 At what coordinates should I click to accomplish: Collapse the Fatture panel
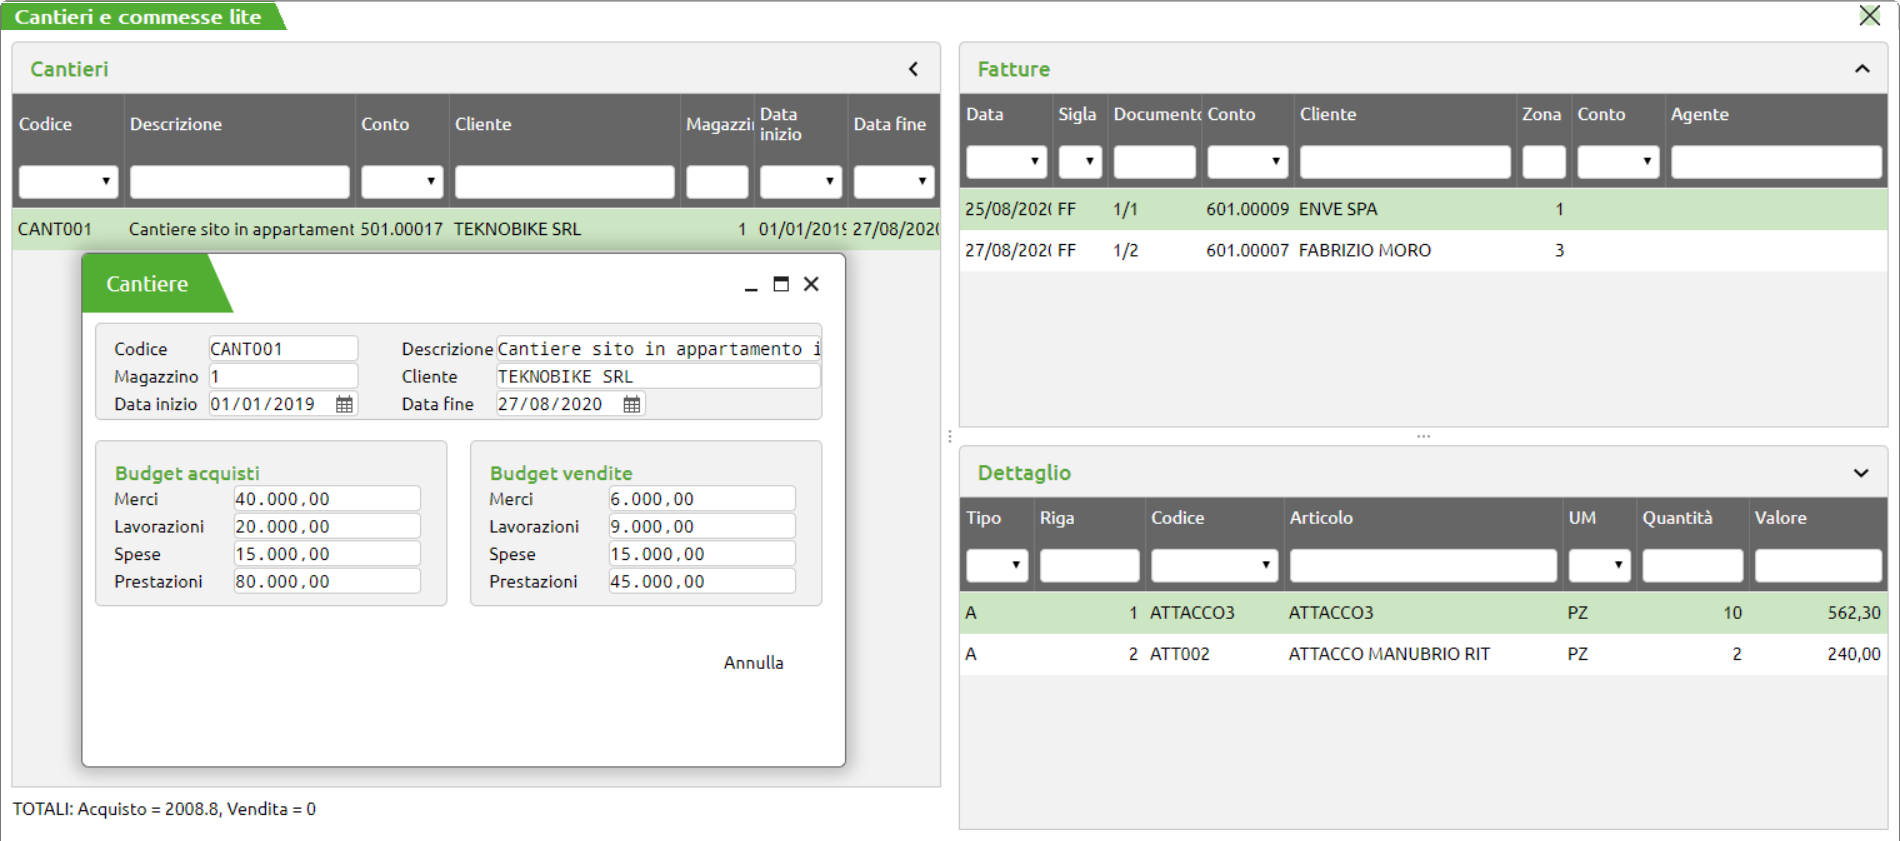(x=1861, y=69)
